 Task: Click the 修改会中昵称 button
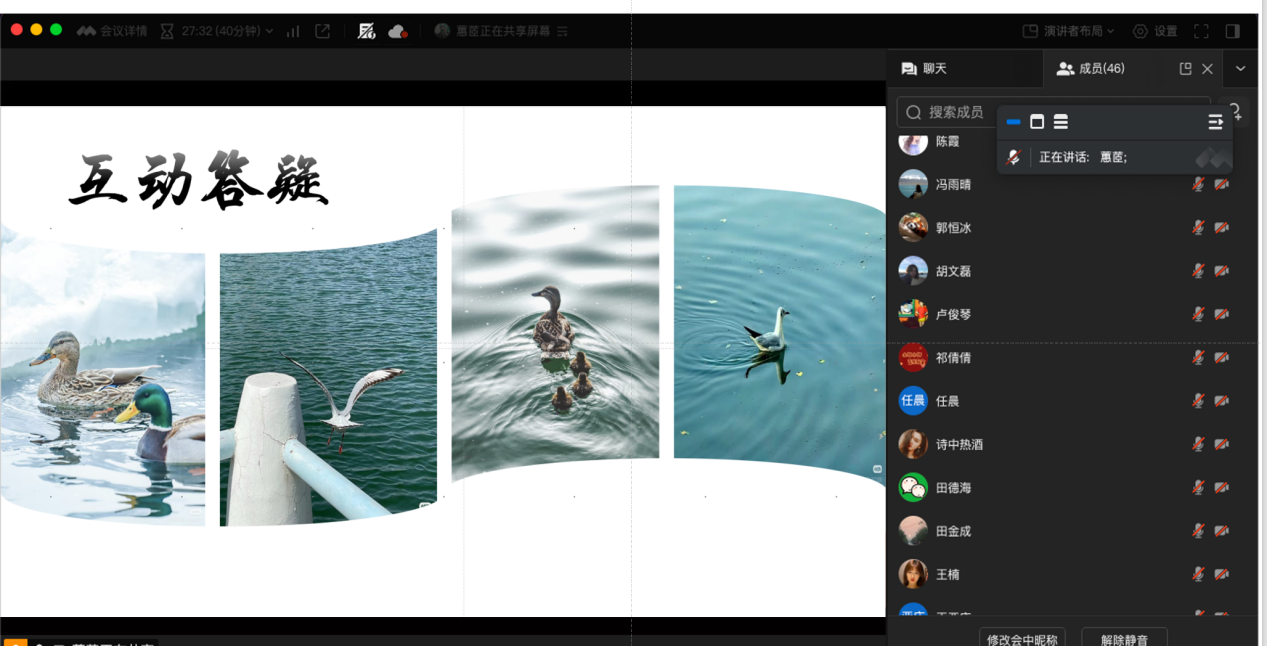[x=1021, y=638]
